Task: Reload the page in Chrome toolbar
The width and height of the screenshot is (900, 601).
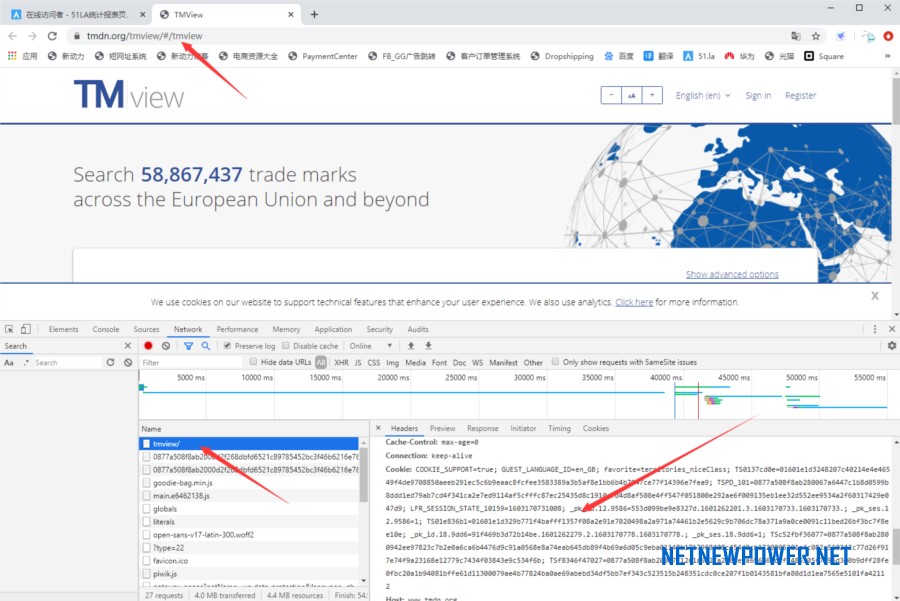Action: (x=52, y=36)
